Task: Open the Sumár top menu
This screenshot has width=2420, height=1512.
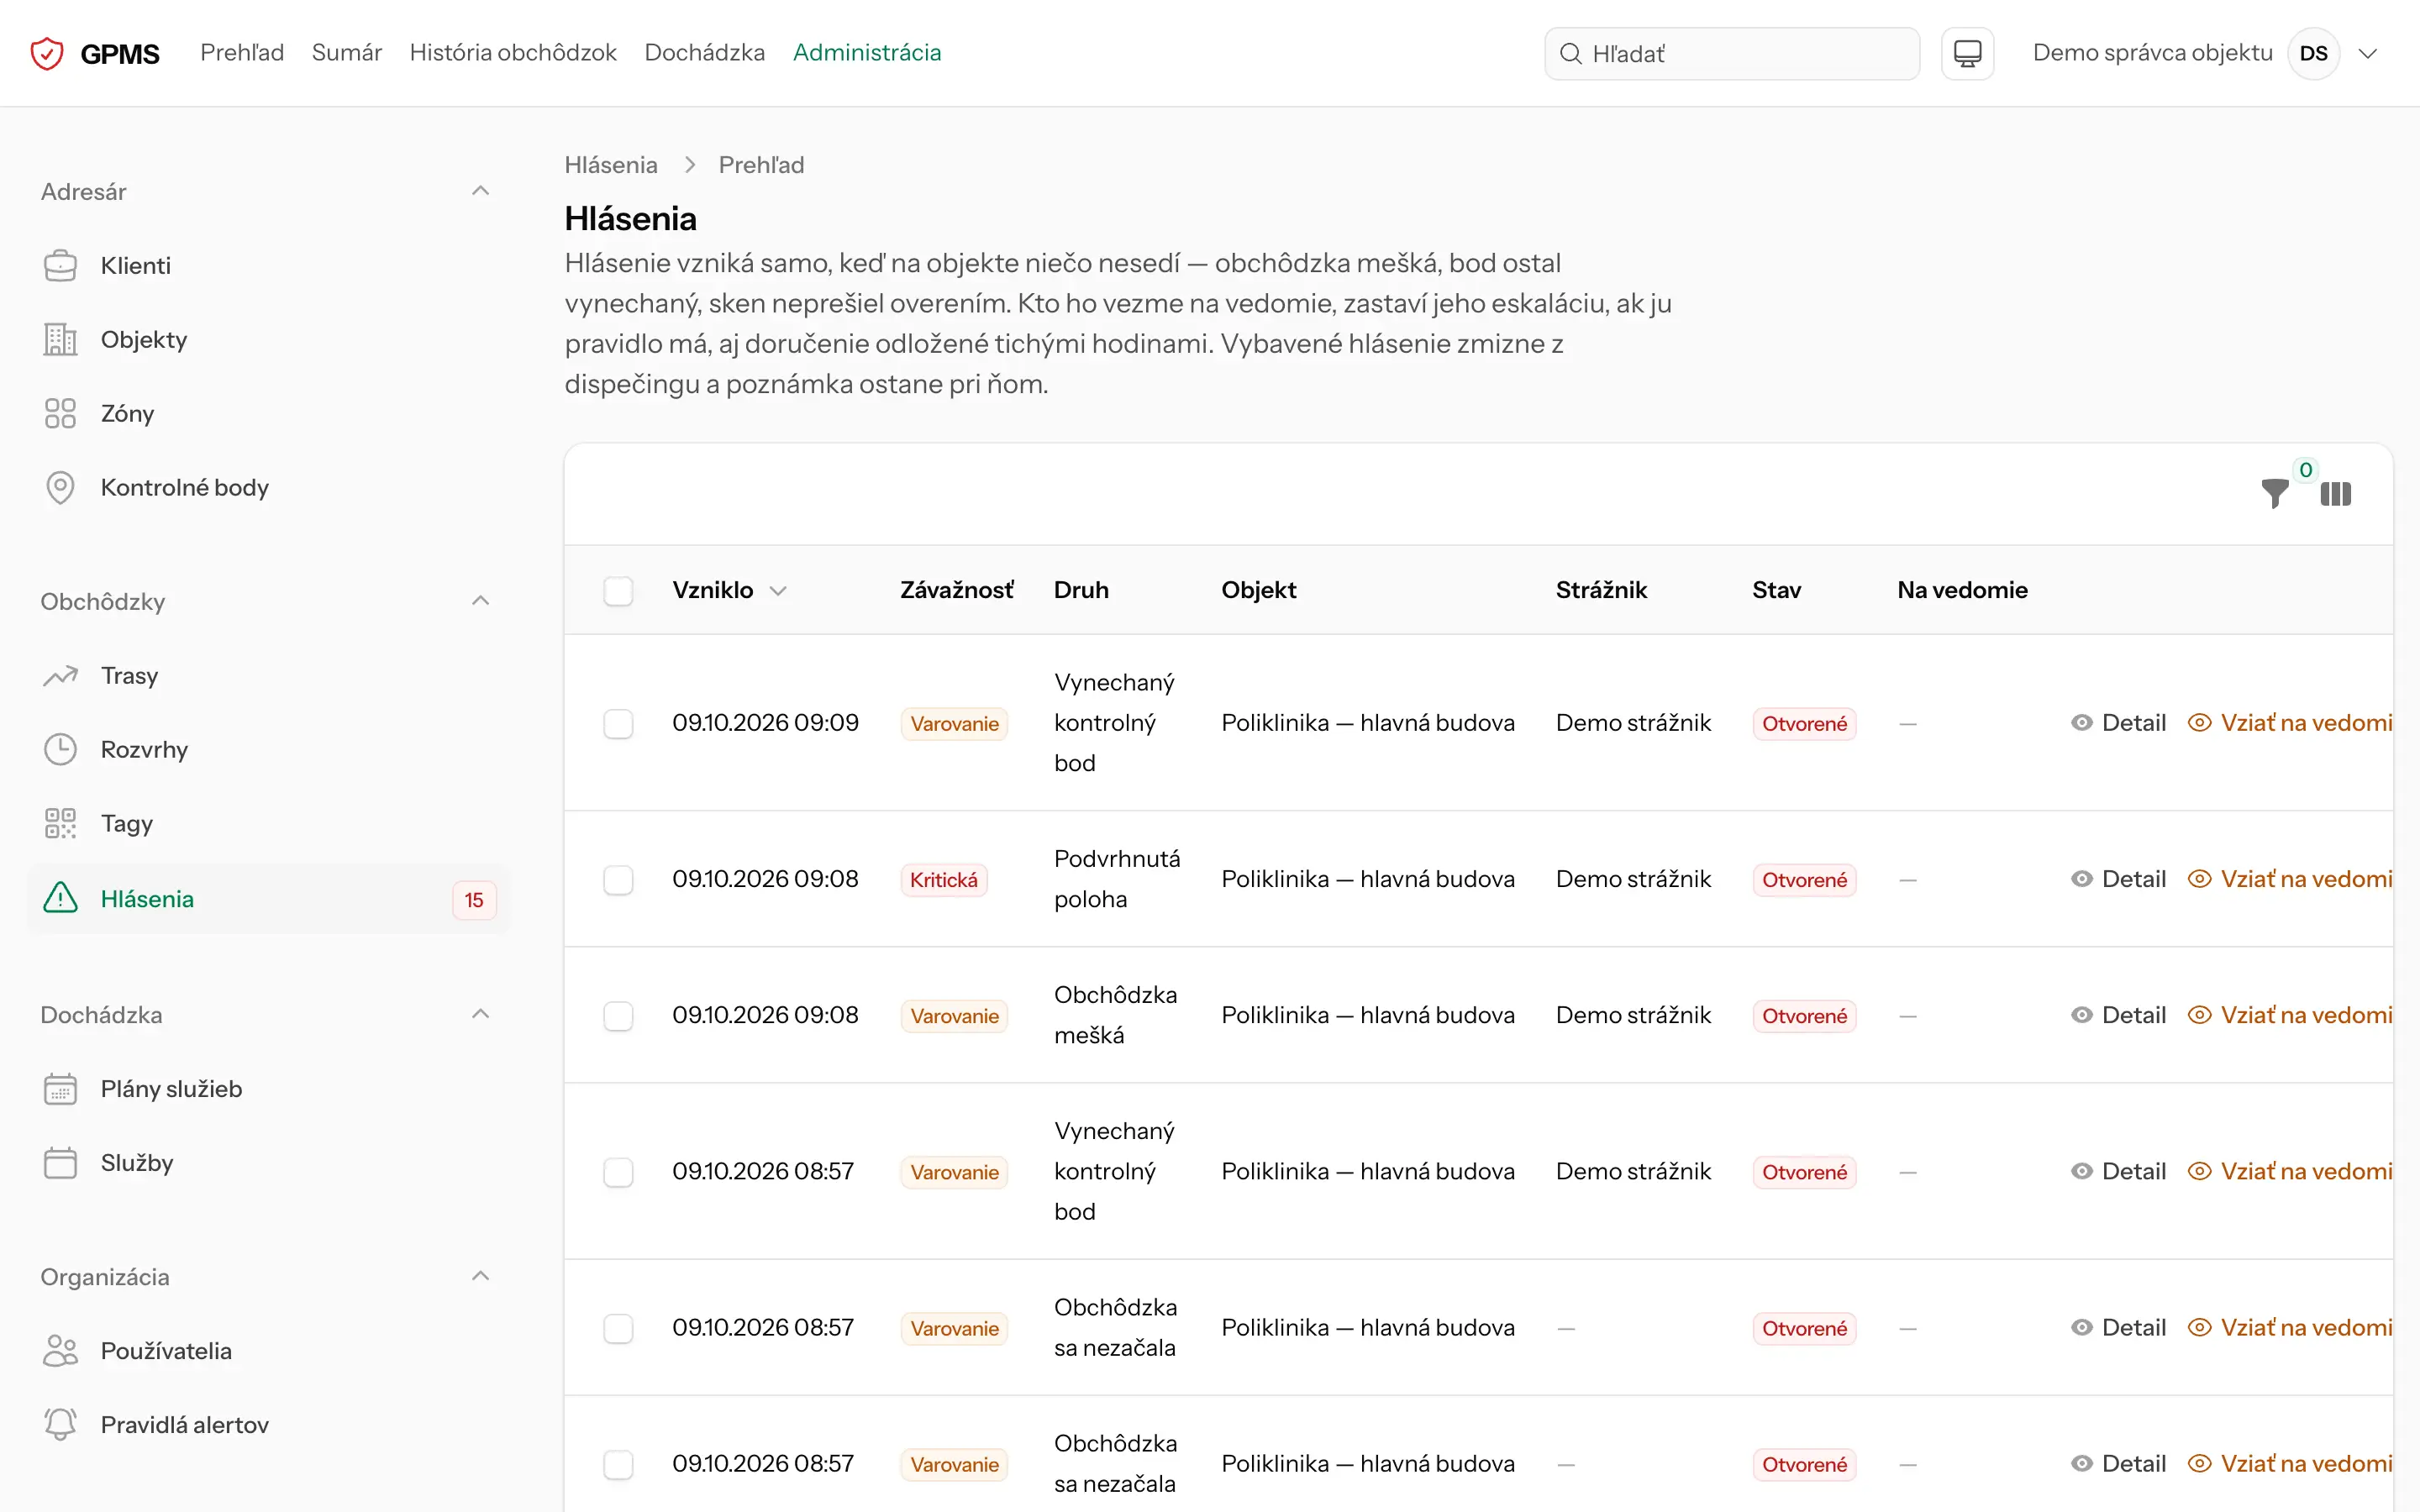Action: tap(347, 52)
